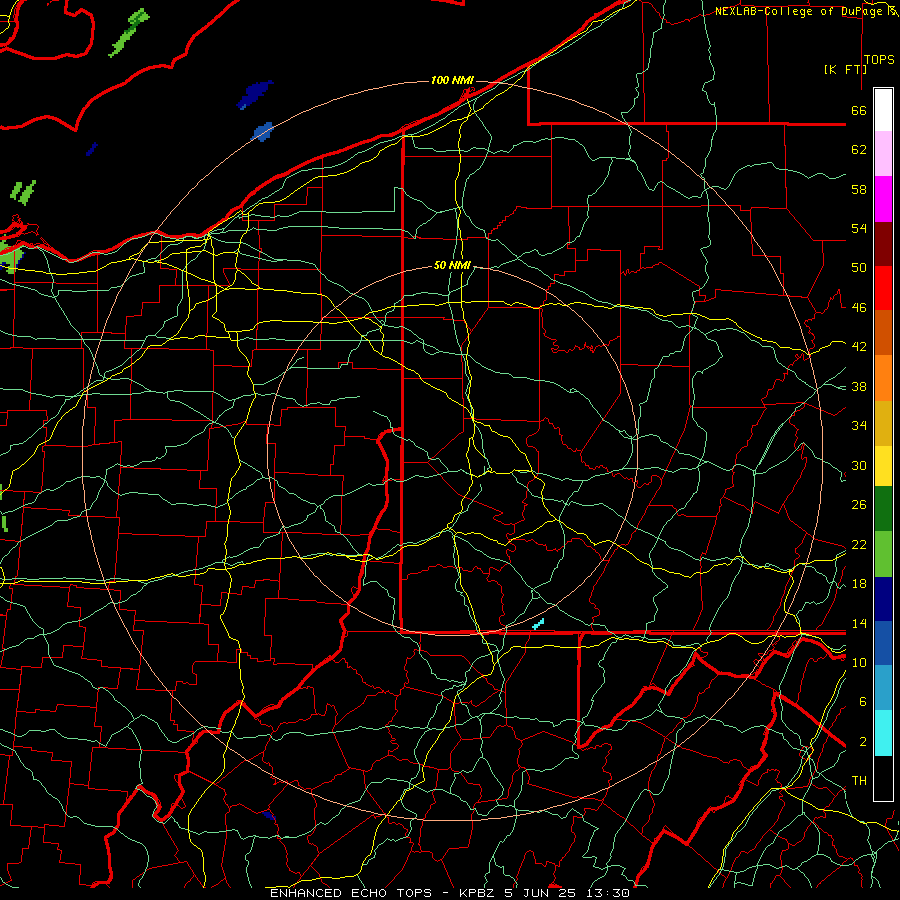The image size is (900, 900).
Task: Click the navy blue legend swatch
Action: click(883, 599)
